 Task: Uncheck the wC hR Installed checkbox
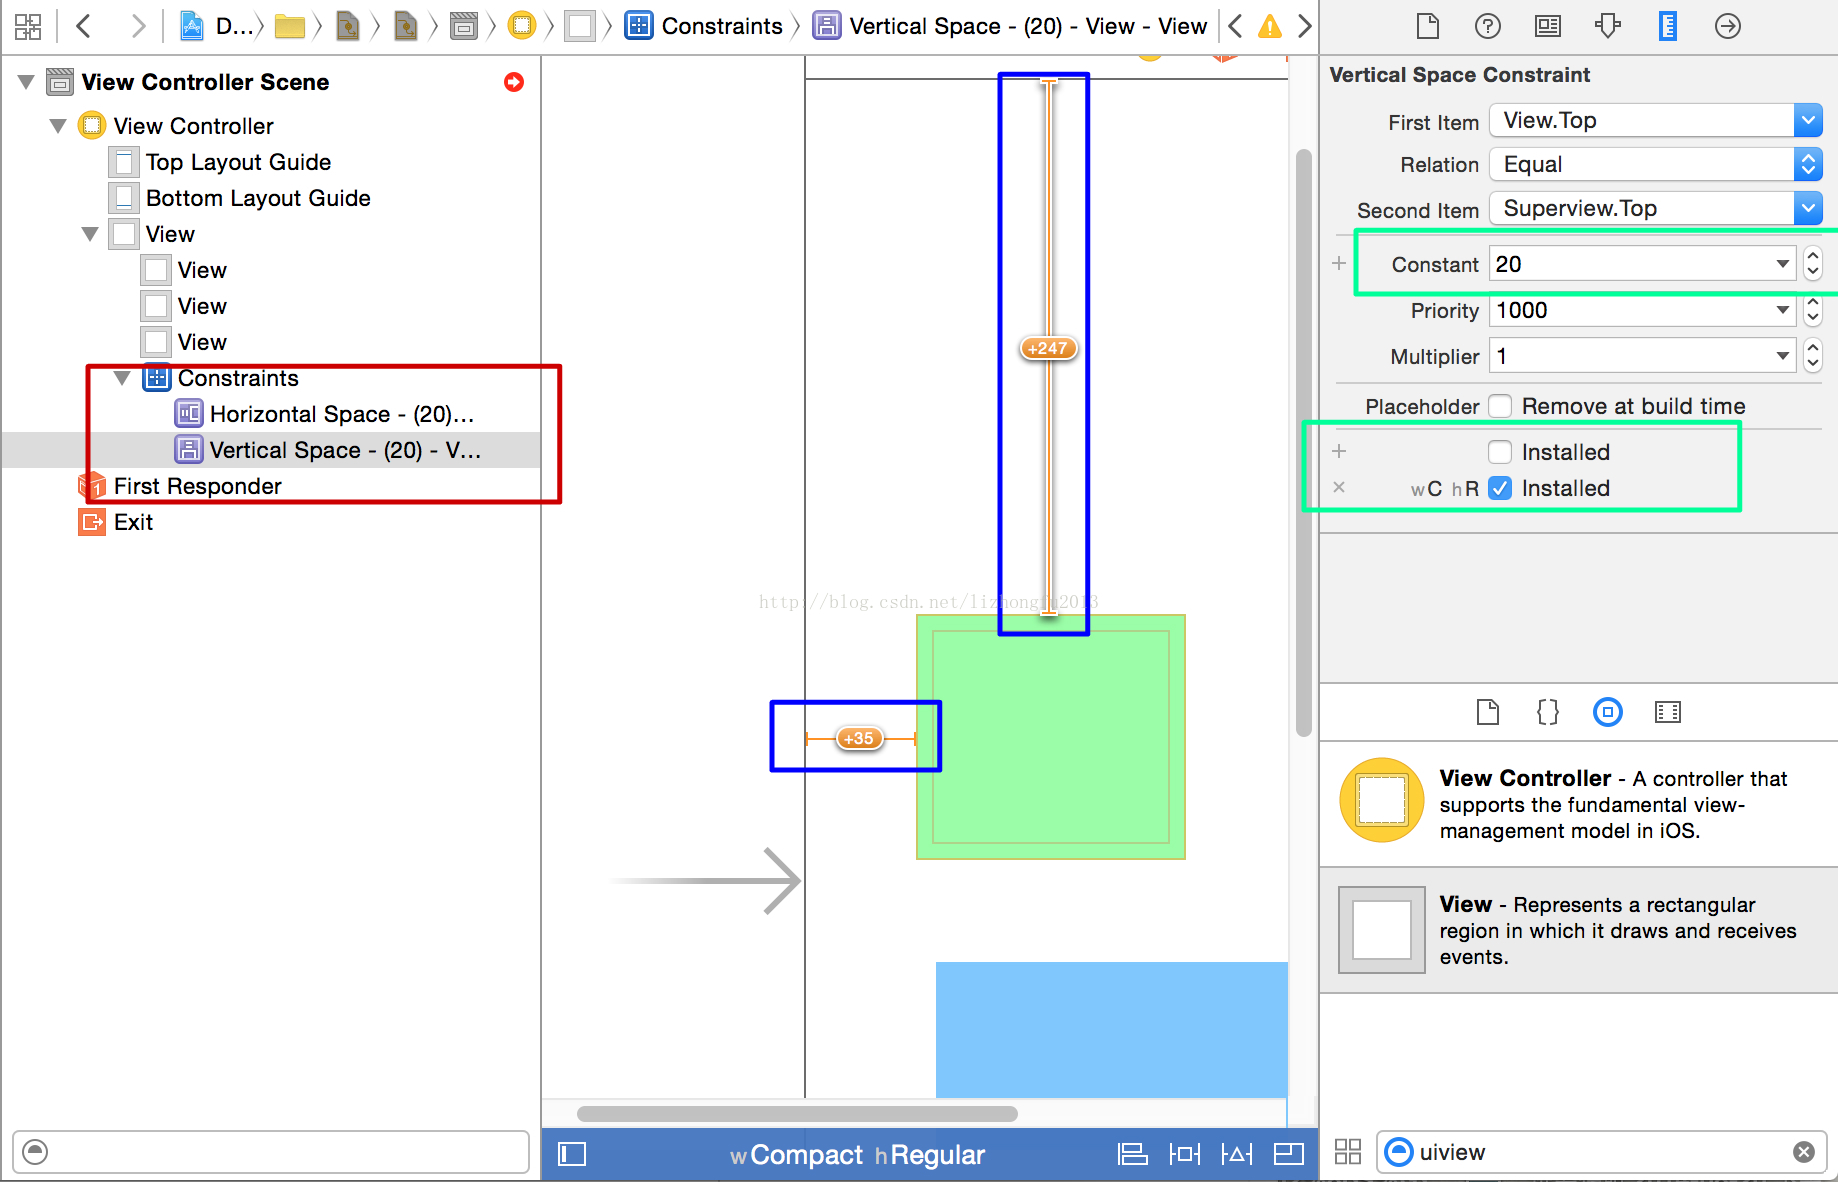pyautogui.click(x=1500, y=488)
